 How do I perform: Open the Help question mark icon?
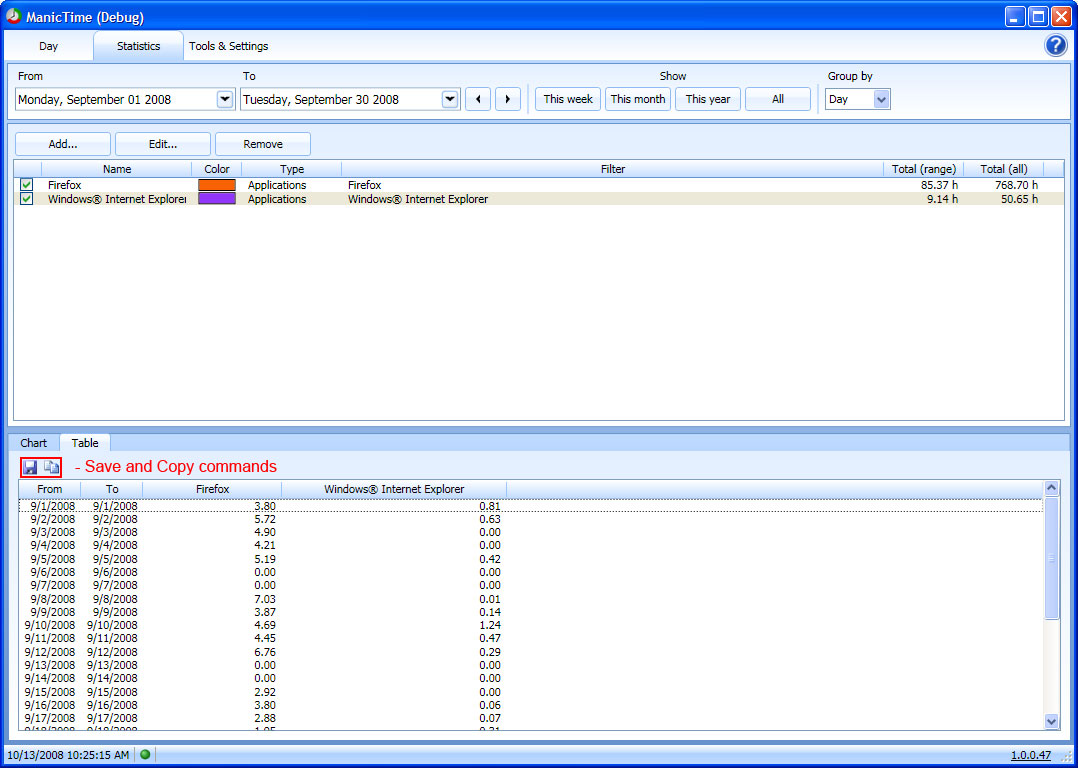tap(1055, 45)
